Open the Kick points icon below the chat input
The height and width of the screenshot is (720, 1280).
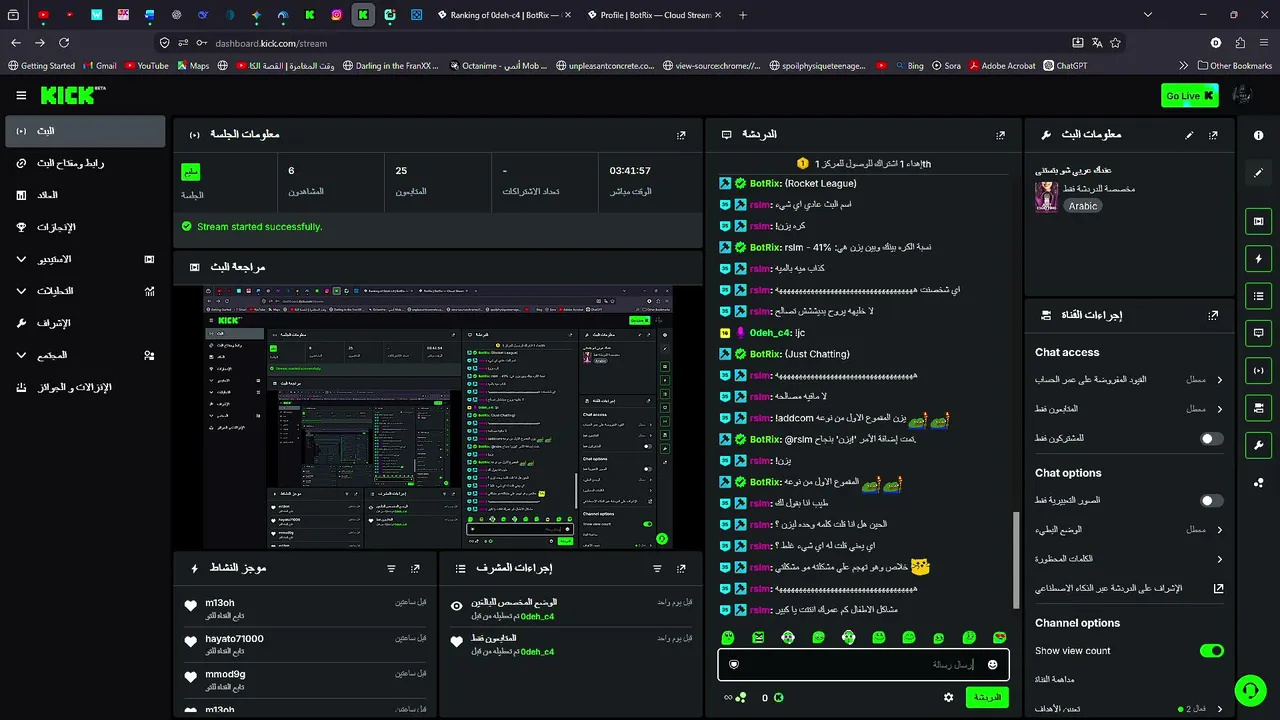778,698
